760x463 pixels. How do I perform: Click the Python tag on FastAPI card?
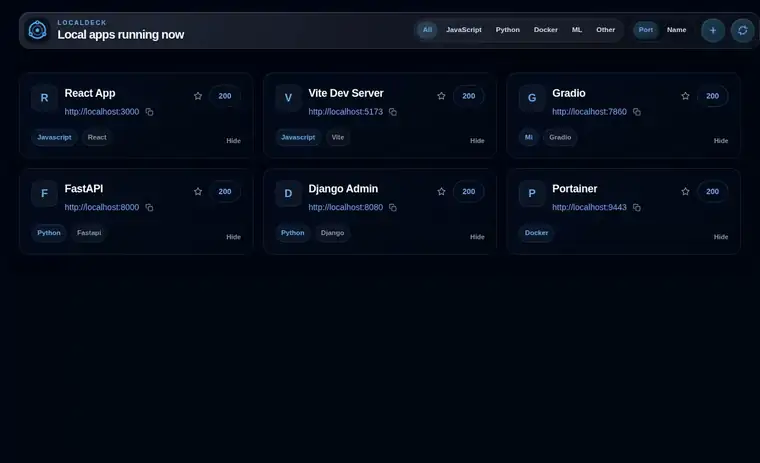tap(49, 233)
